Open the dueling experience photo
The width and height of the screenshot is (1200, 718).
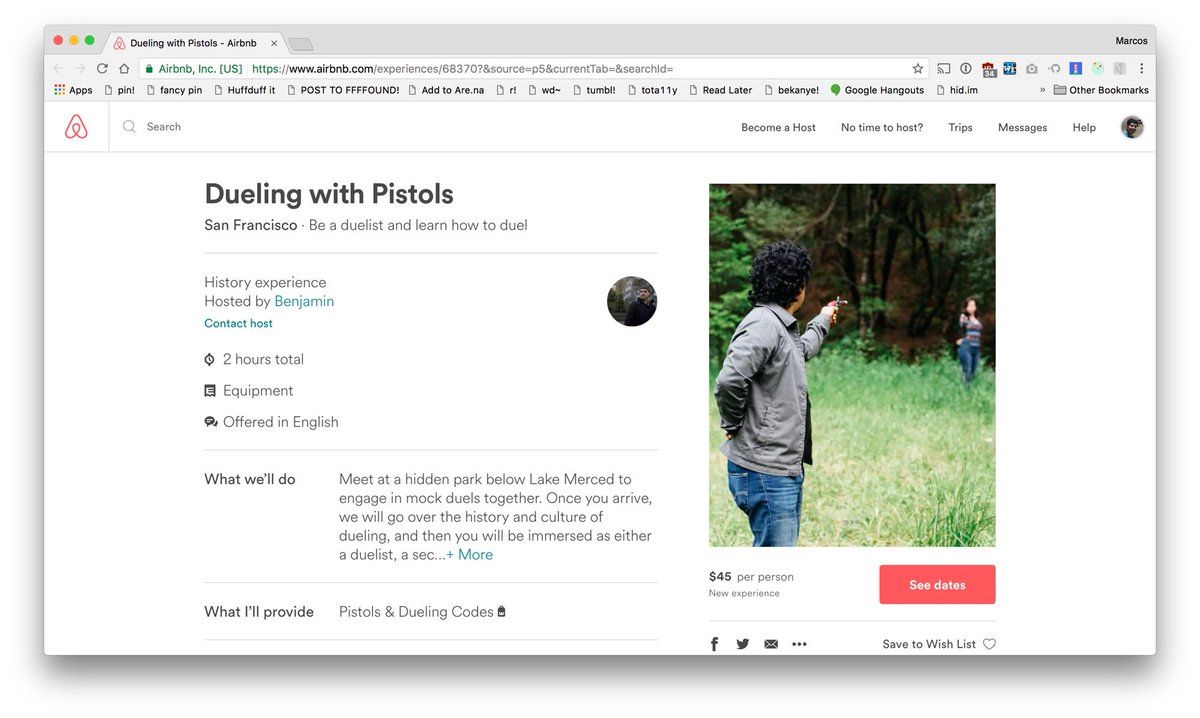852,365
